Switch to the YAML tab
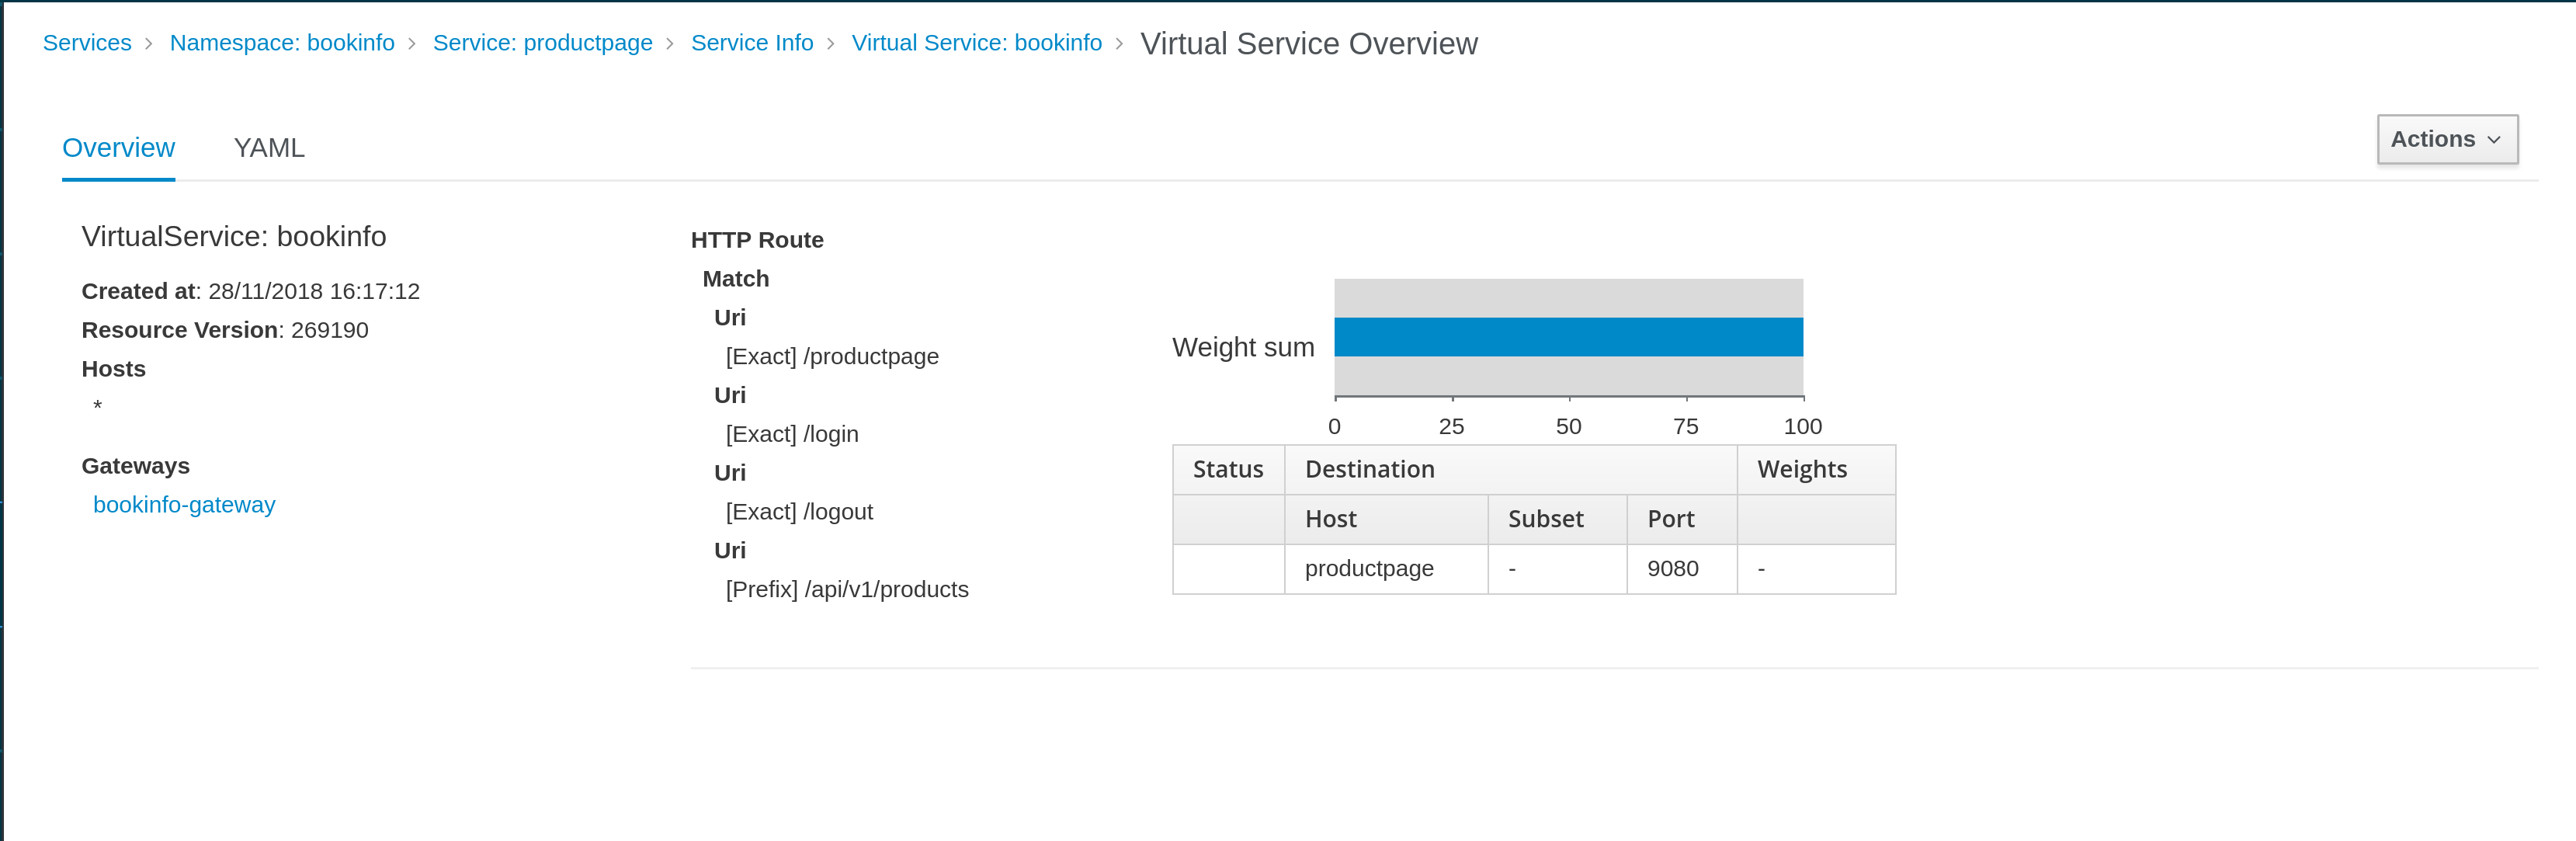The width and height of the screenshot is (2576, 841). (269, 148)
